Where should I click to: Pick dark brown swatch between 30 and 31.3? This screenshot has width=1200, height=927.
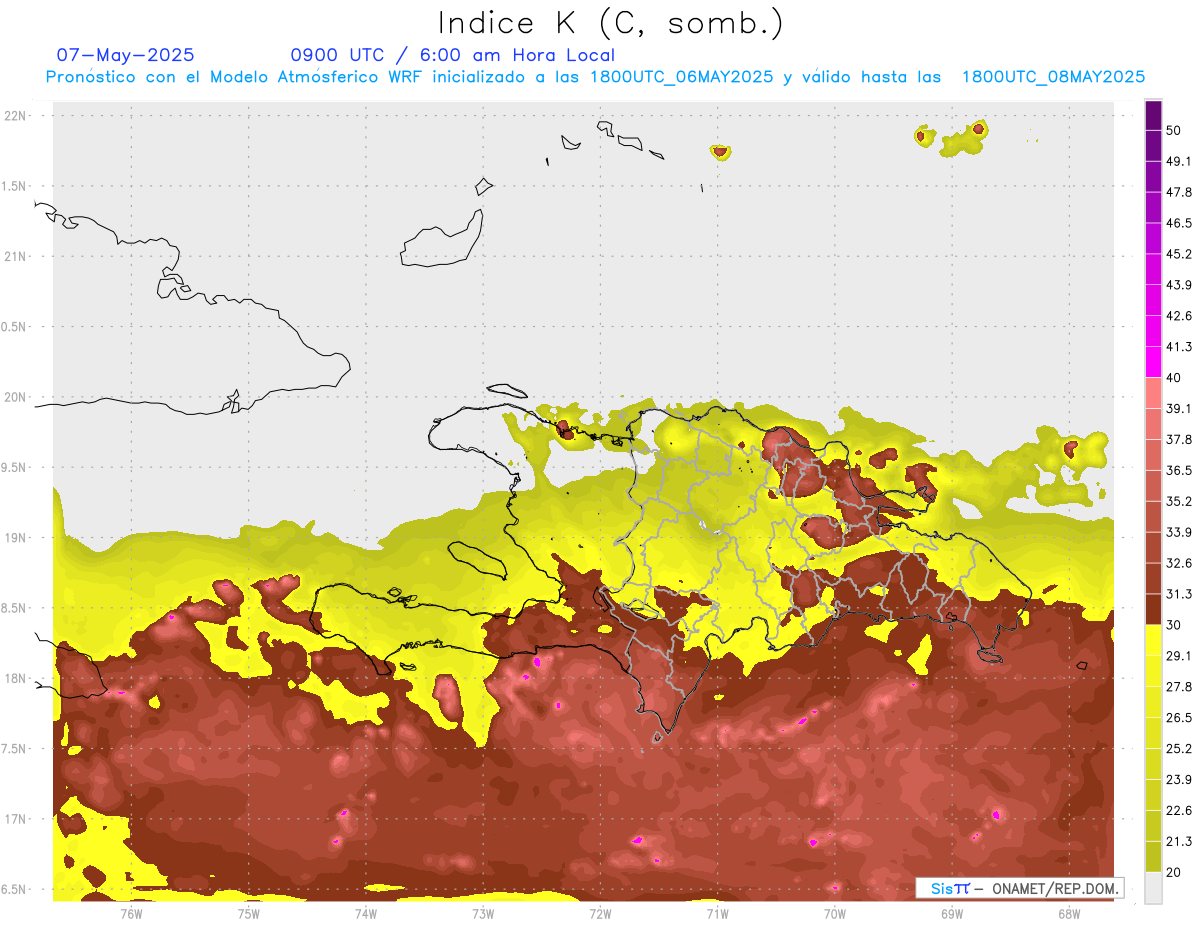coord(1153,609)
